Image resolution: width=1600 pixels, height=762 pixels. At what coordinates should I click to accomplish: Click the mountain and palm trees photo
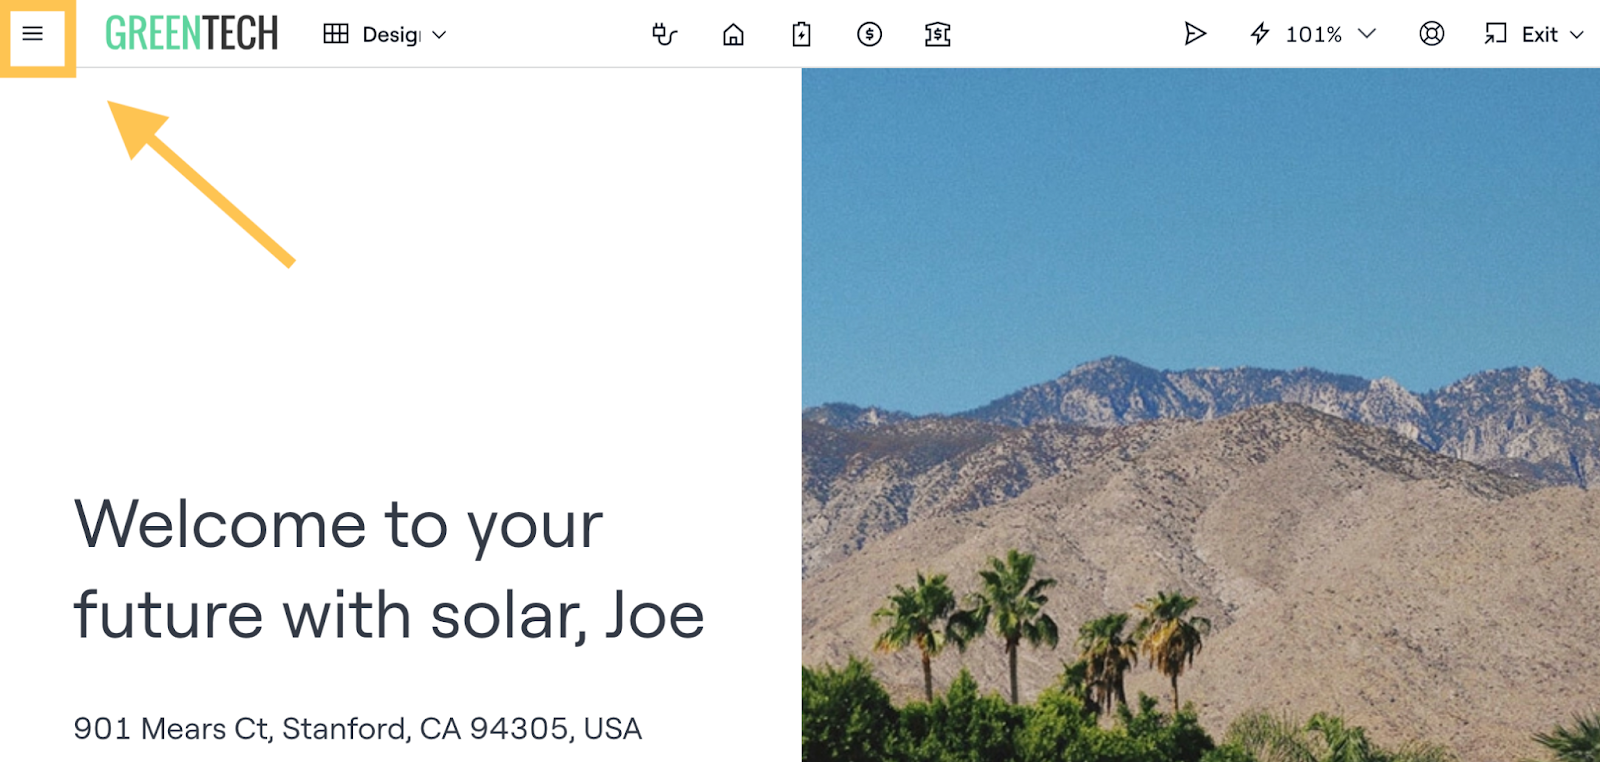click(x=1200, y=415)
